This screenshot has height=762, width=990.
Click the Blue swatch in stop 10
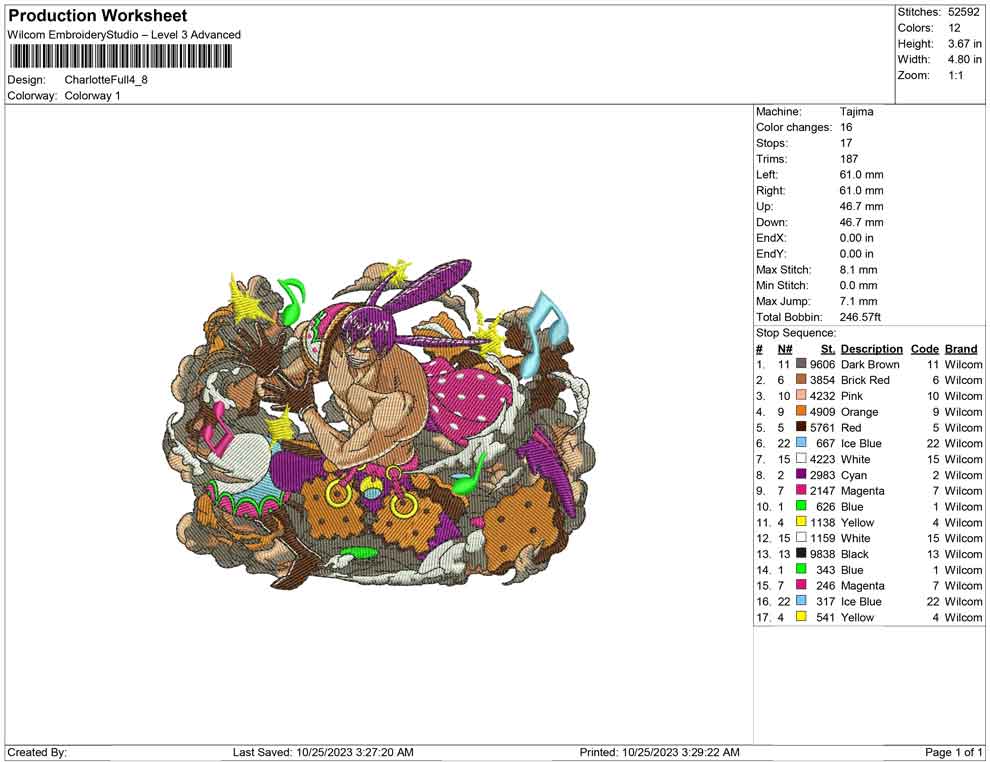point(801,506)
